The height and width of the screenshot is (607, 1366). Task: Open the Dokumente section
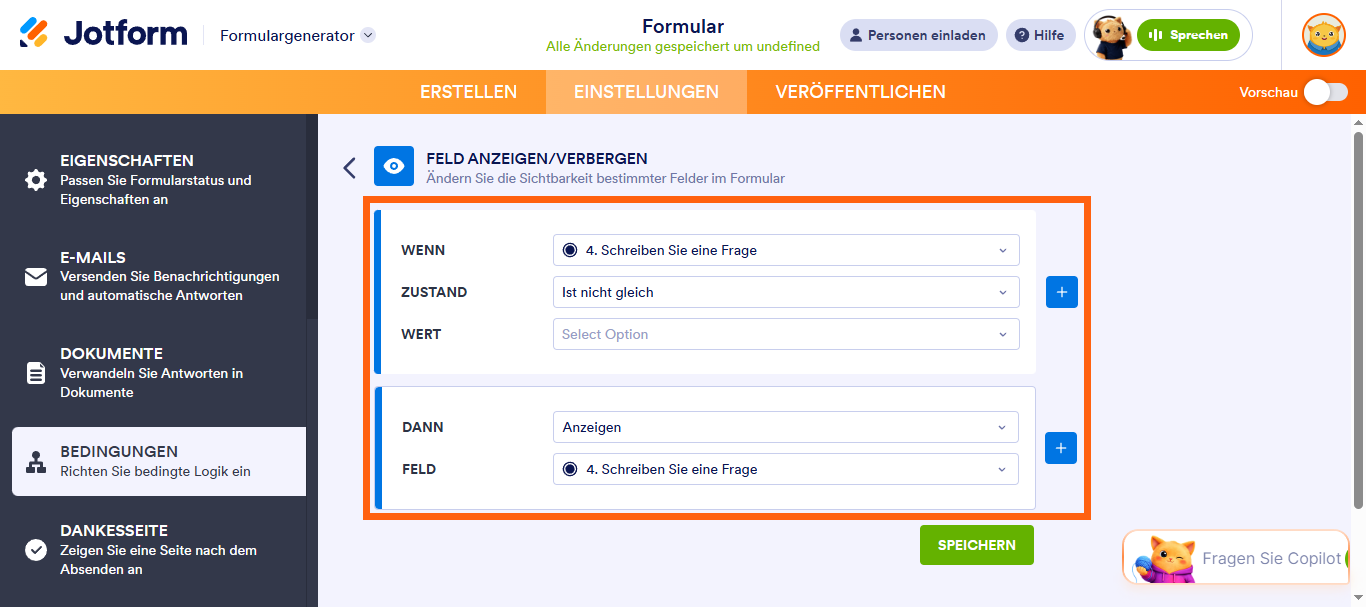(x=159, y=373)
